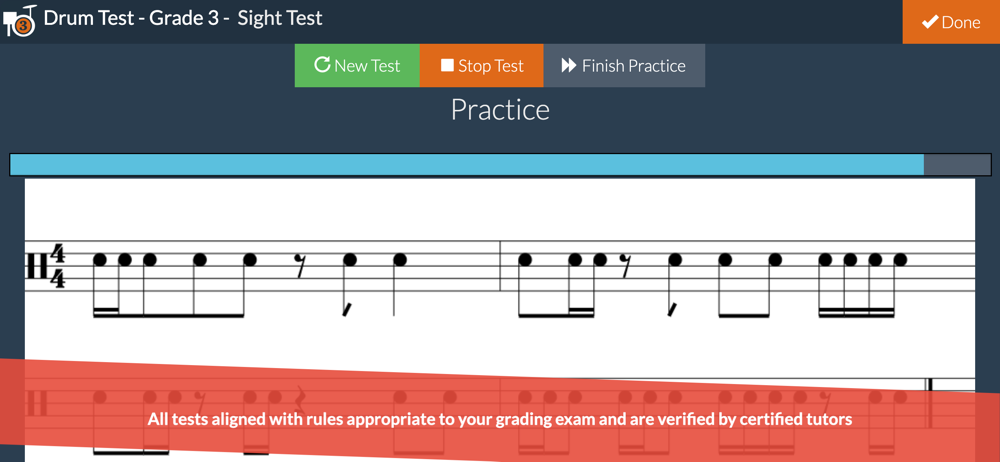Click the filled blue part of progress bar
This screenshot has width=1000, height=462.
tap(467, 165)
